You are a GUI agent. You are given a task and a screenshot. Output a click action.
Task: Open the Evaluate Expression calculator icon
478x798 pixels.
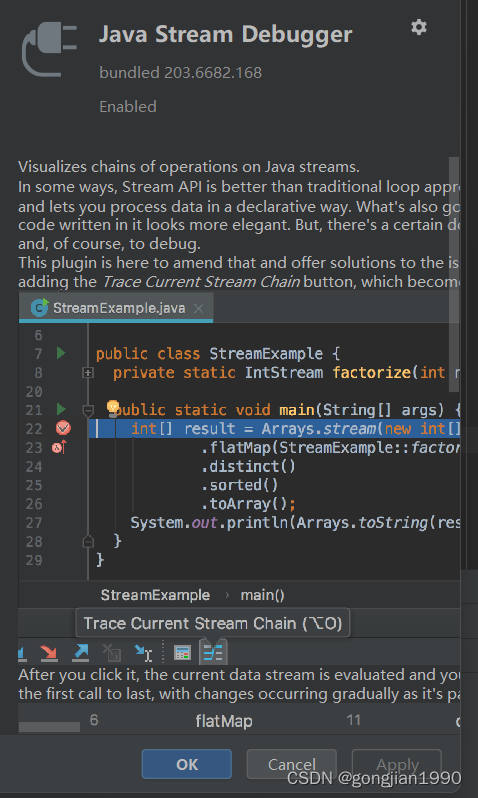click(182, 652)
